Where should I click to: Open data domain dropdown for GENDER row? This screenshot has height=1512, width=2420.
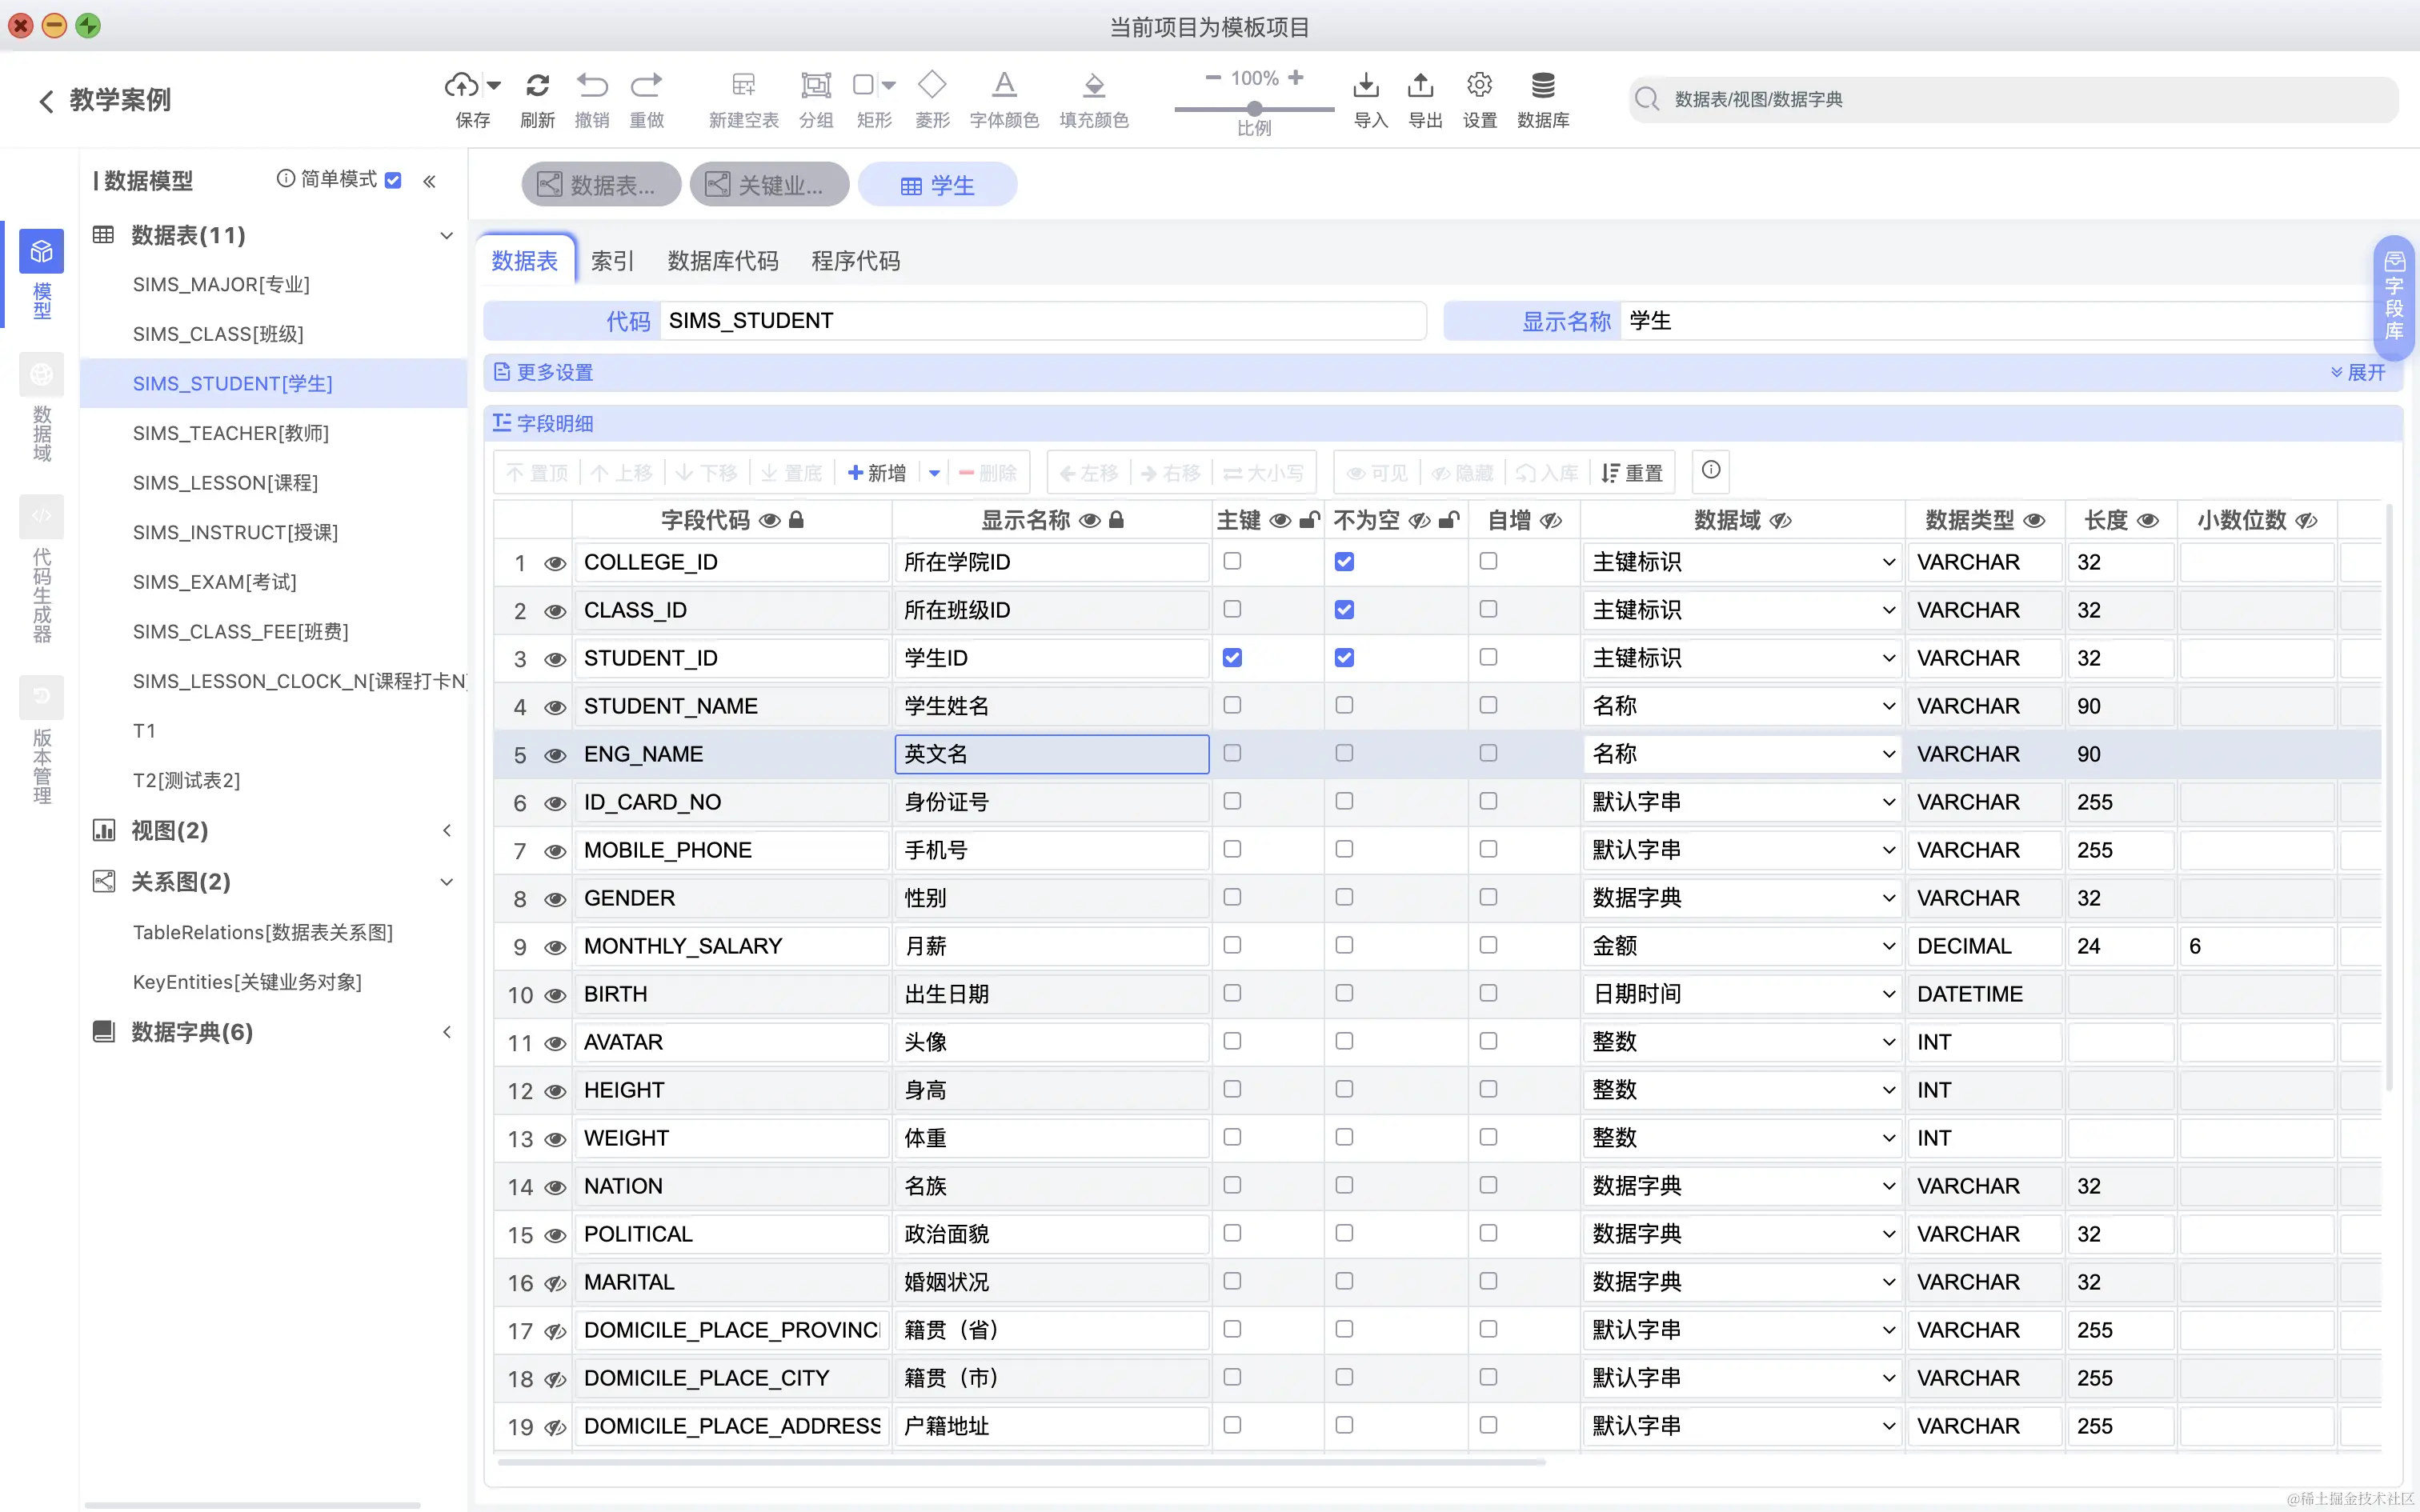click(1888, 898)
